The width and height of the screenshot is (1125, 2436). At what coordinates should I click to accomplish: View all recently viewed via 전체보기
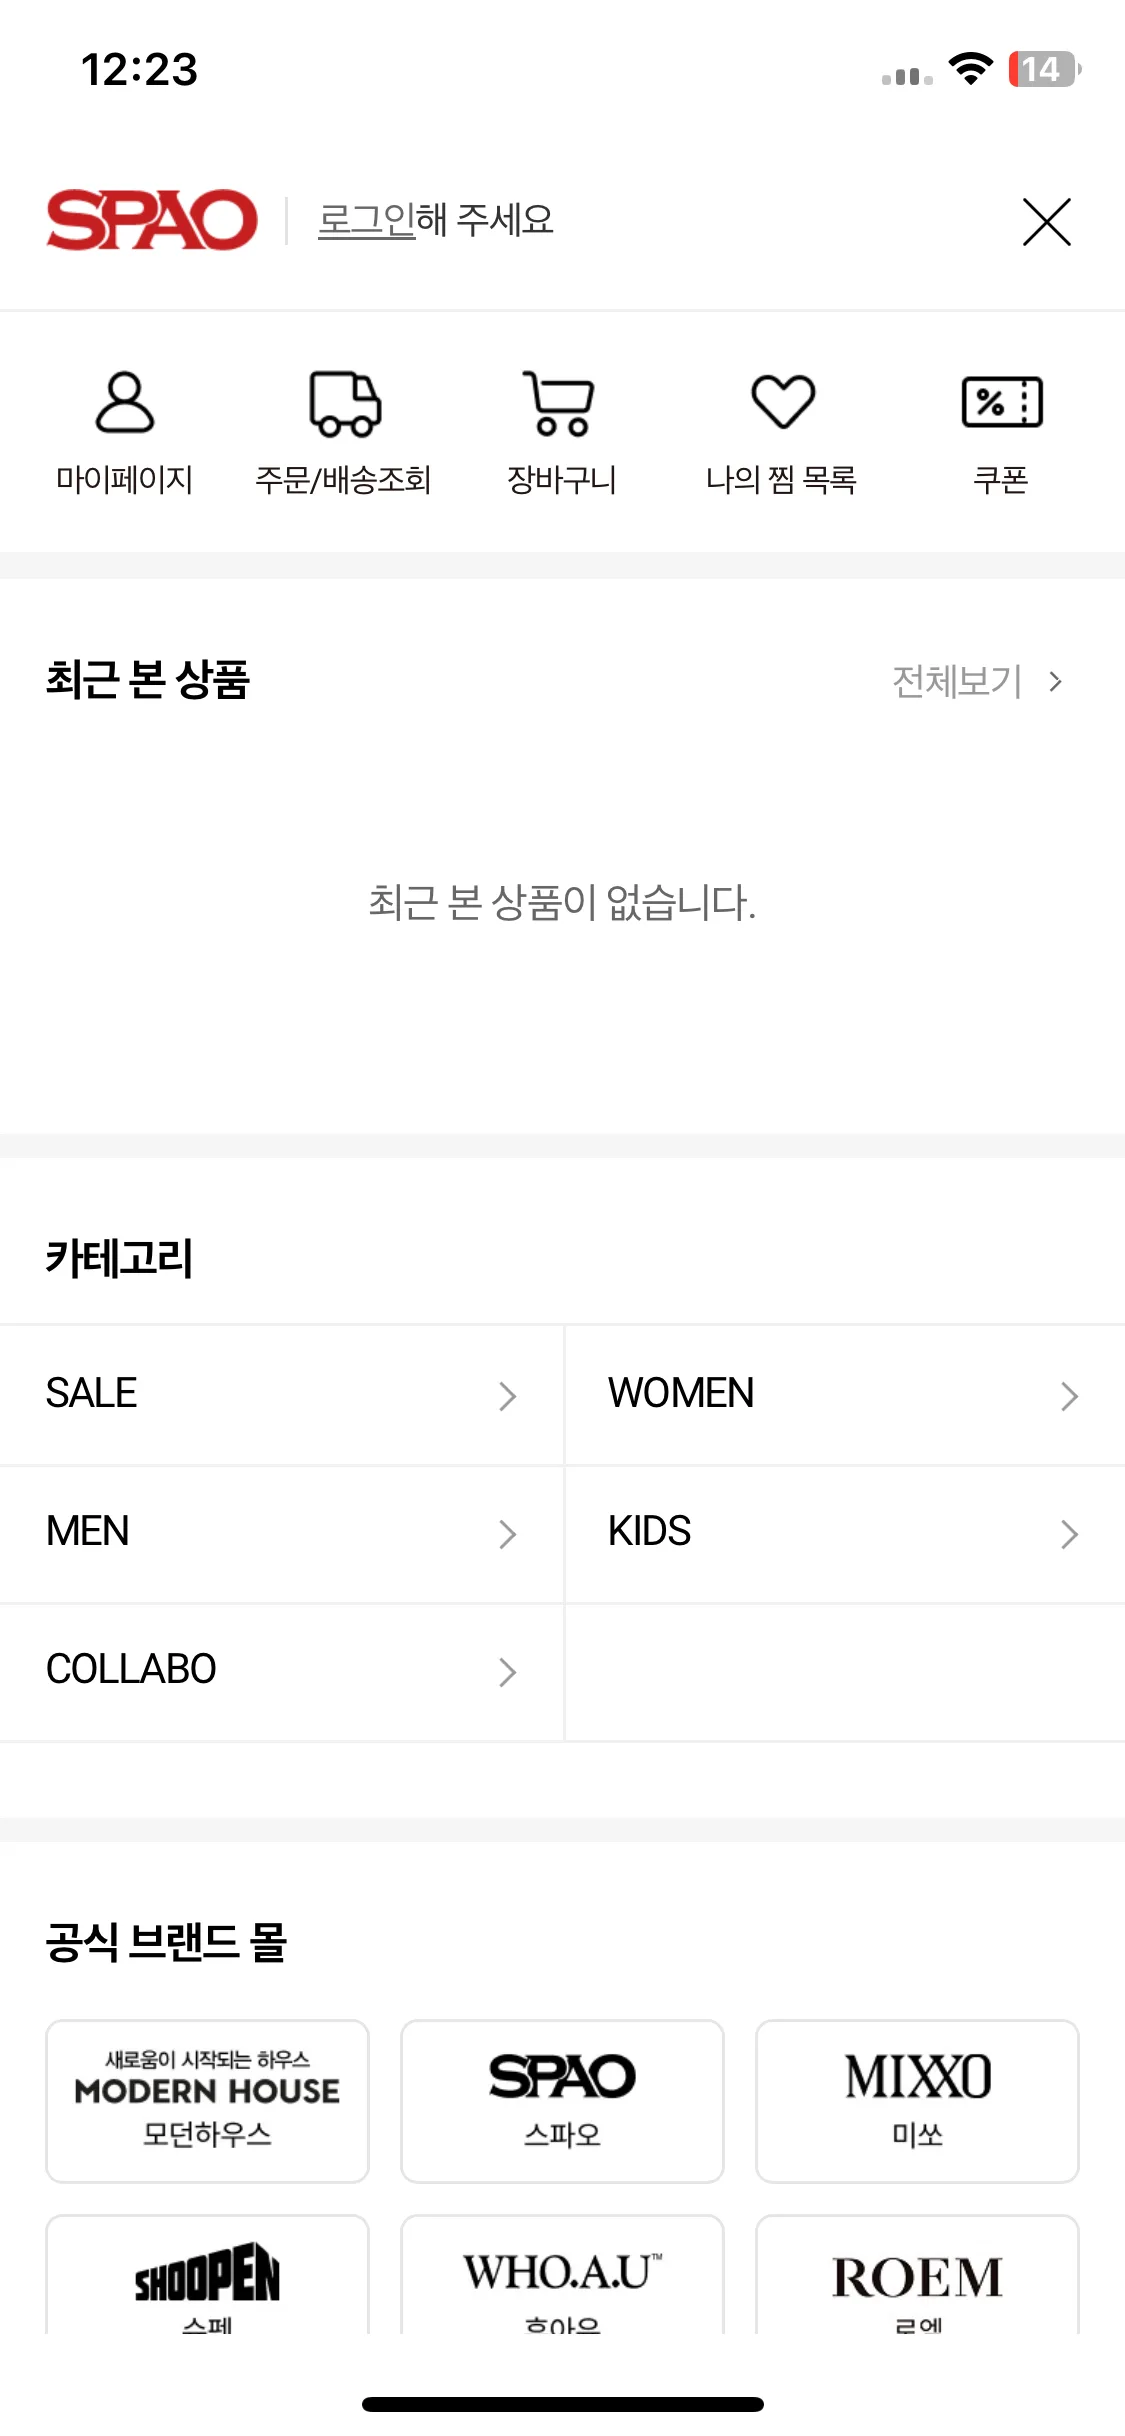tap(977, 682)
